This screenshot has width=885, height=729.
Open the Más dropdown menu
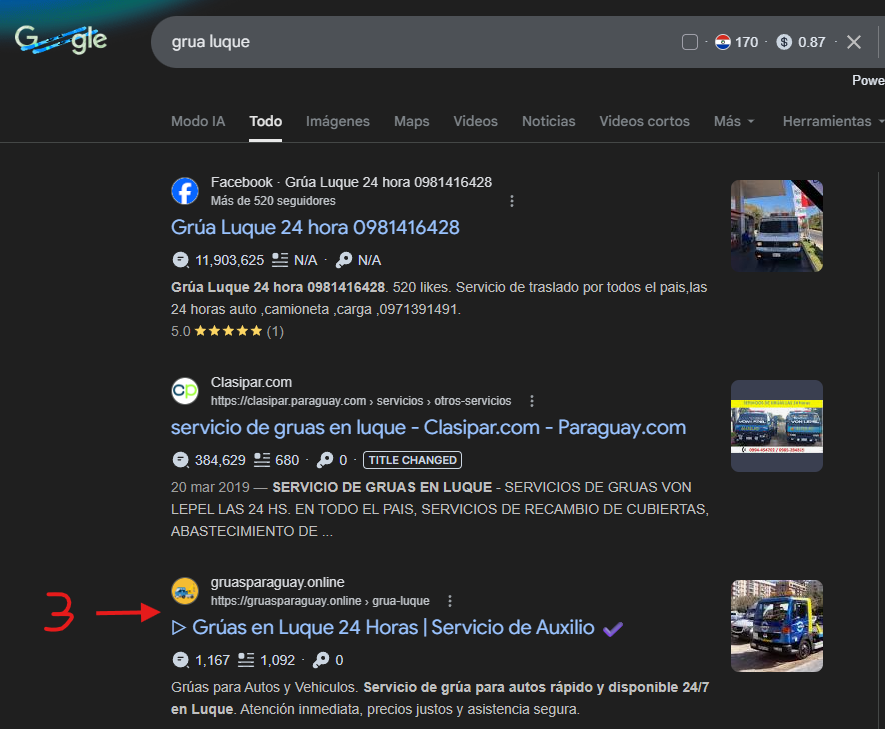tap(734, 121)
